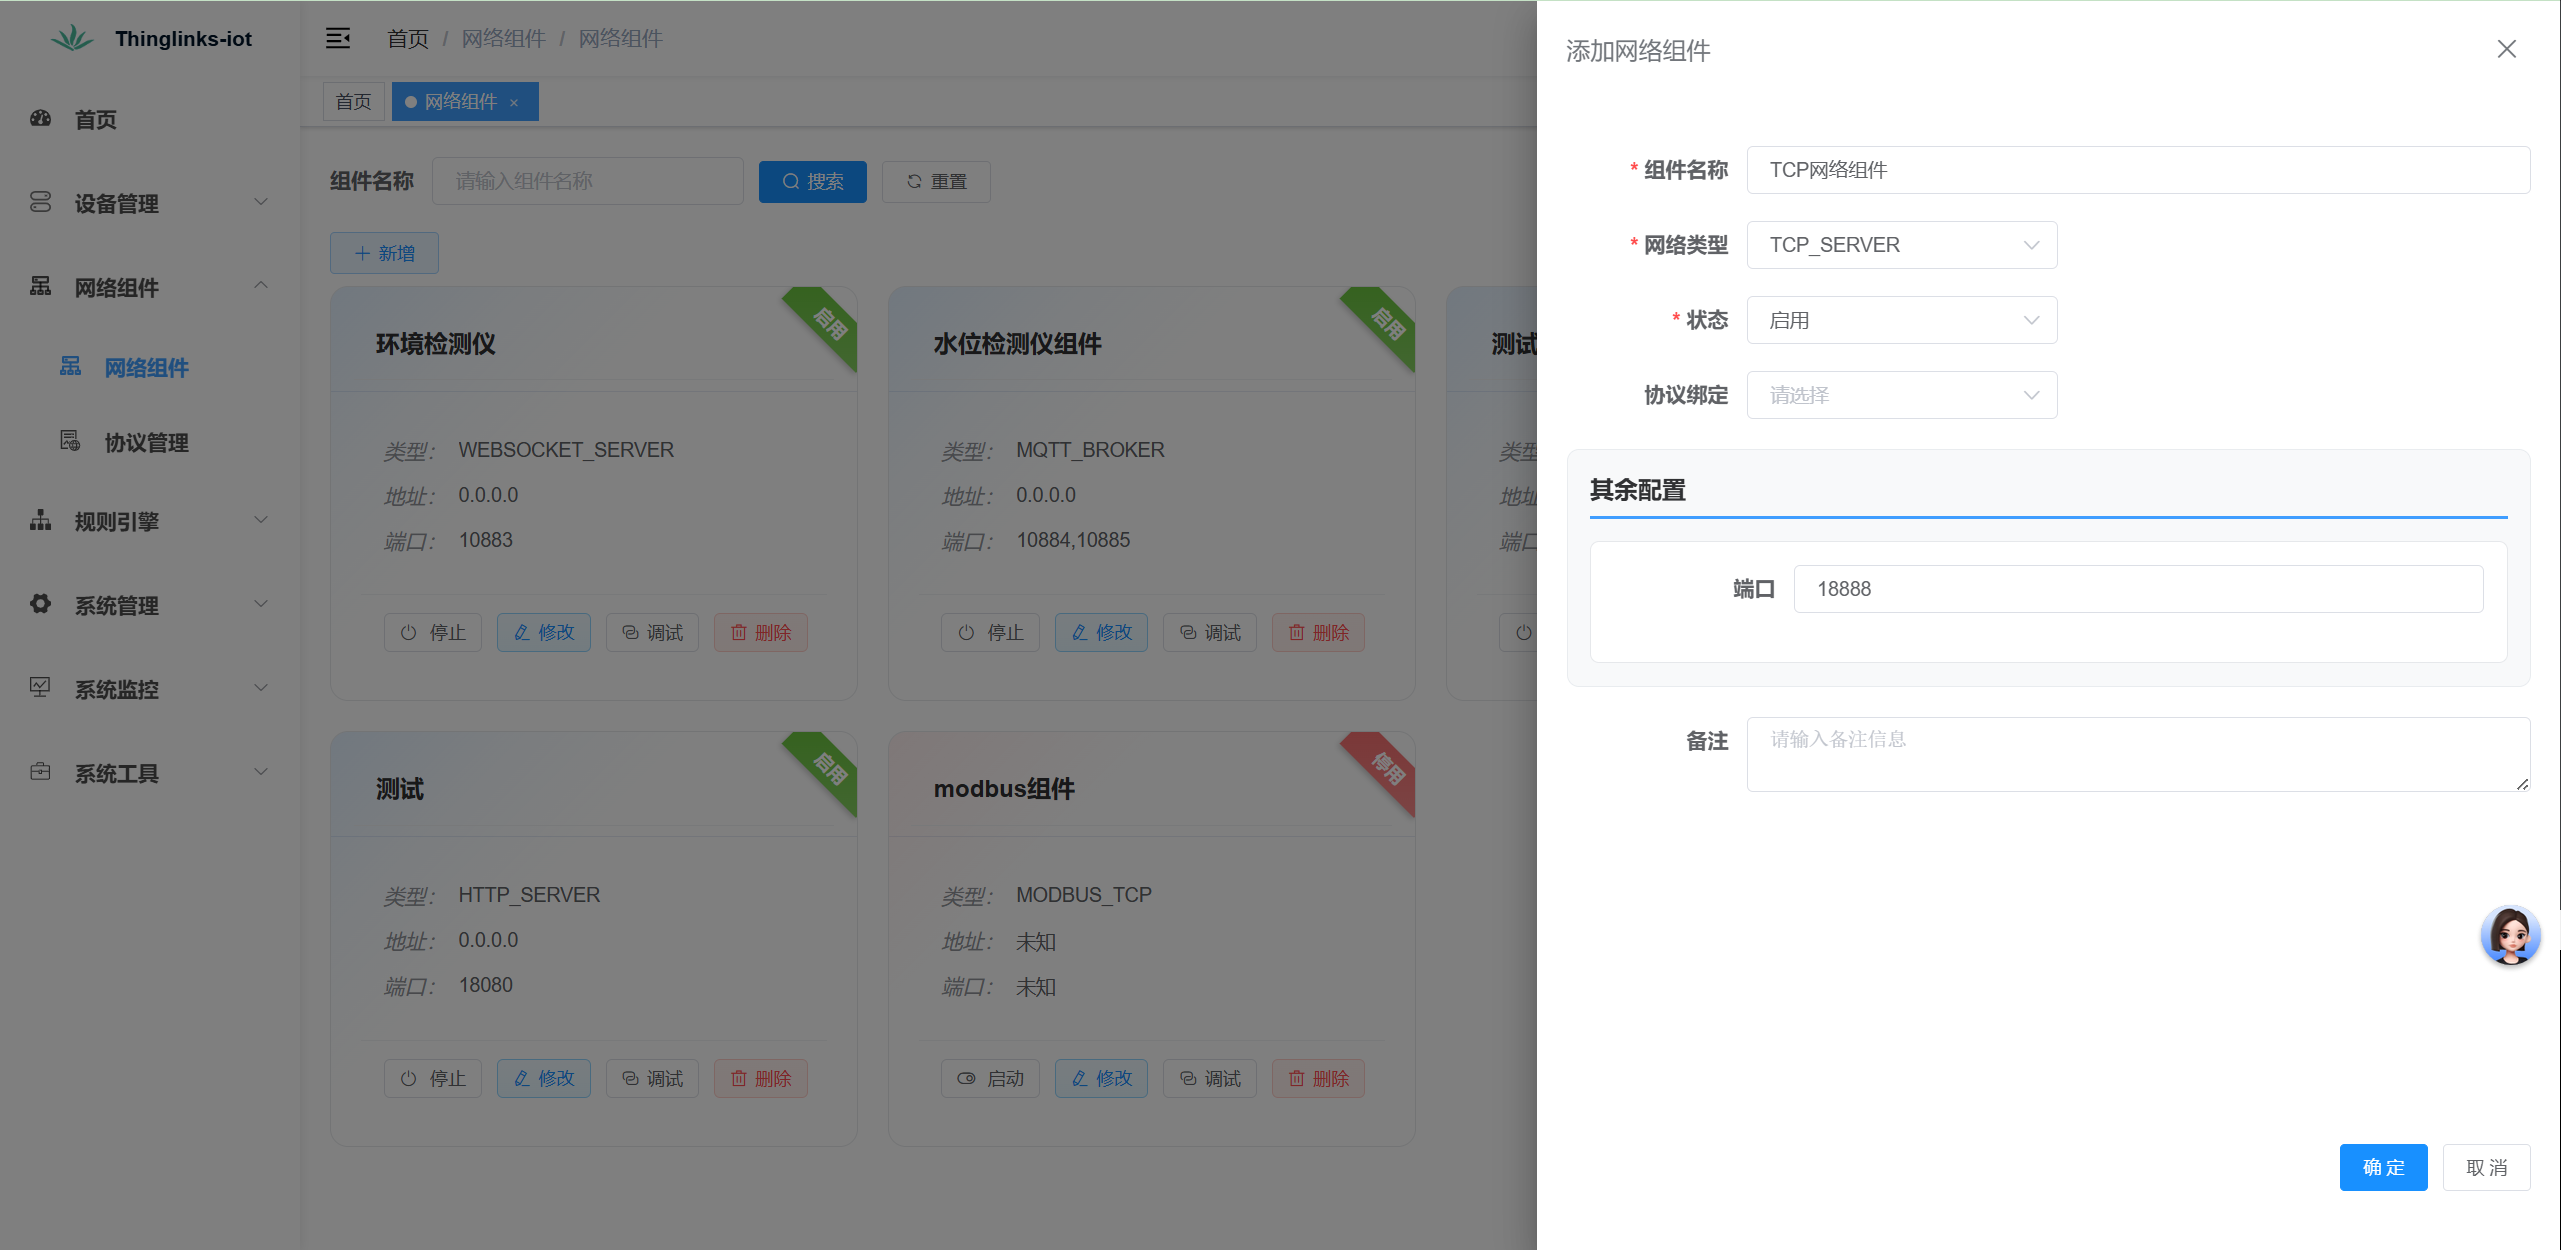
Task: Edit 水位检测仪组件 with the pencil icon
Action: click(x=1100, y=632)
